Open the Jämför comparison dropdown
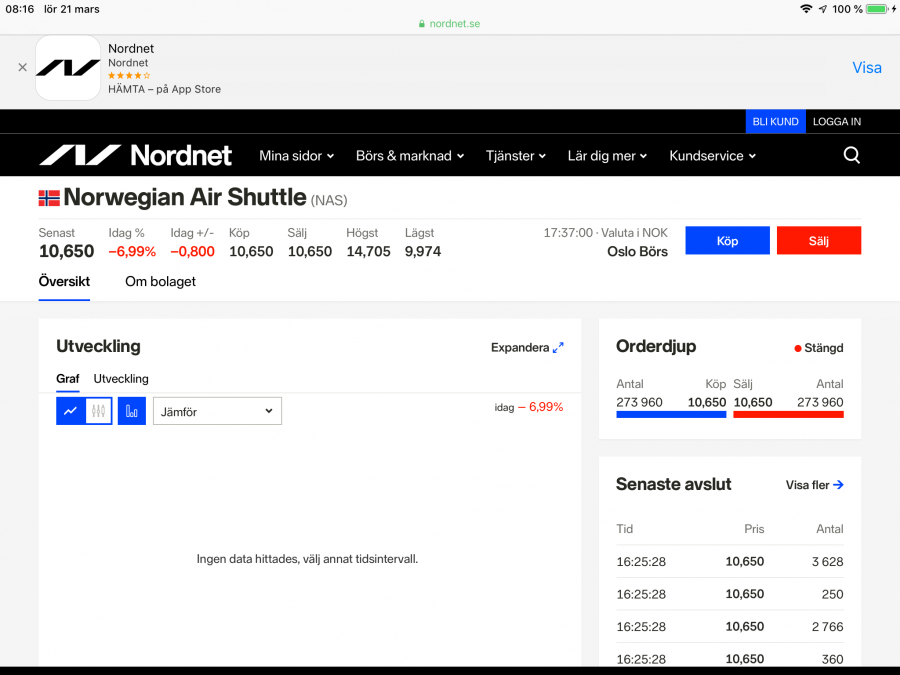 click(x=217, y=411)
